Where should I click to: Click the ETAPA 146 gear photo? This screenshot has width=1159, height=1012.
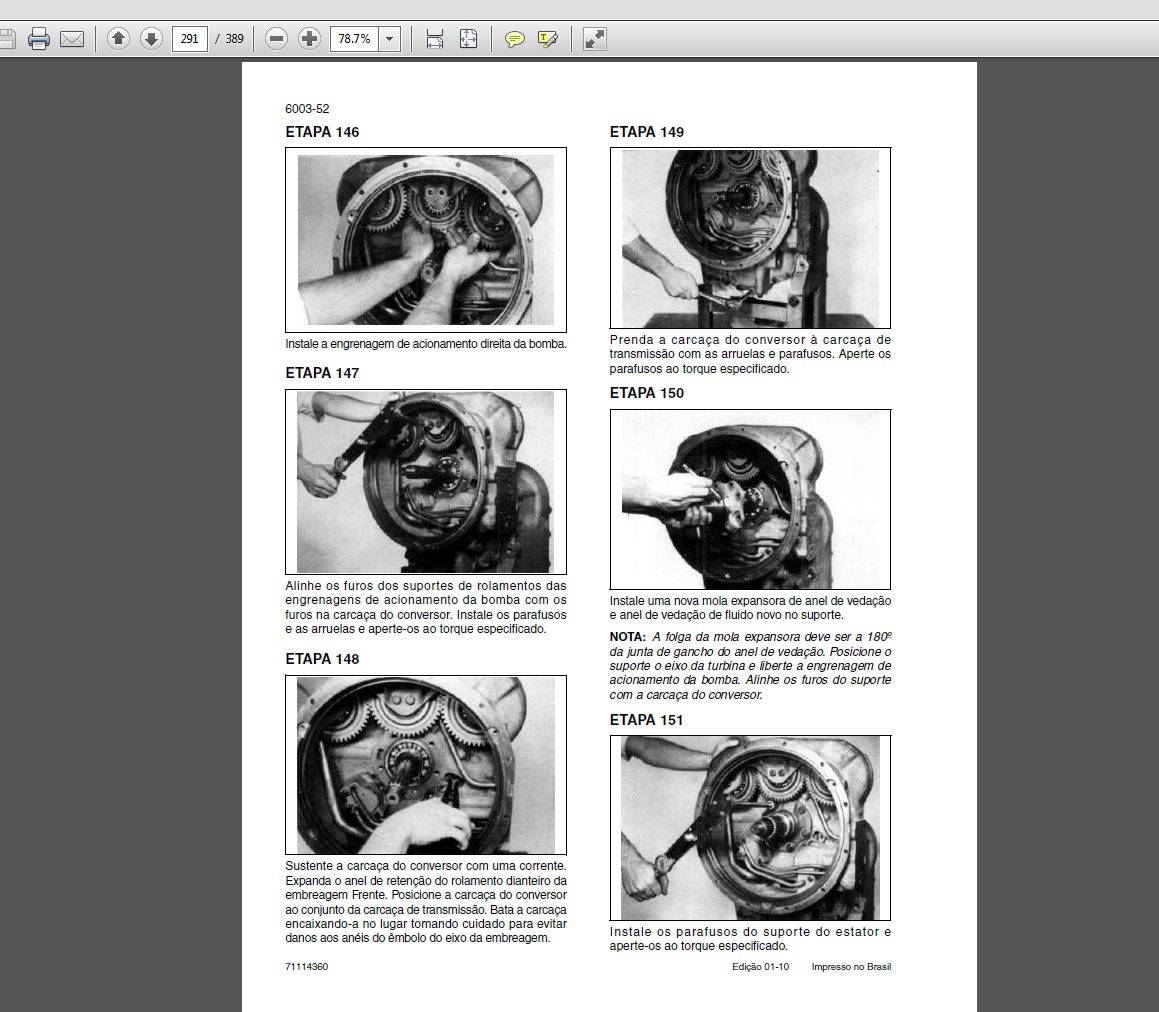426,240
